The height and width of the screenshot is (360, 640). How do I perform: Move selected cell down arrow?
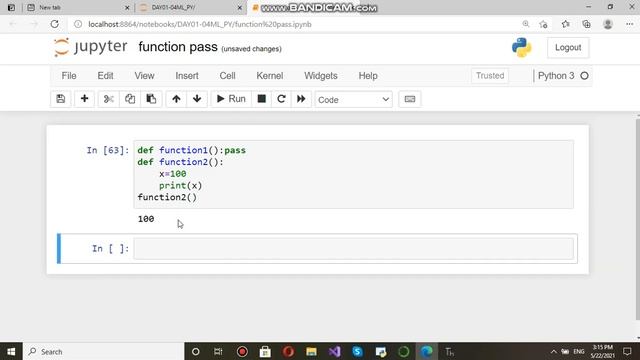pos(197,99)
